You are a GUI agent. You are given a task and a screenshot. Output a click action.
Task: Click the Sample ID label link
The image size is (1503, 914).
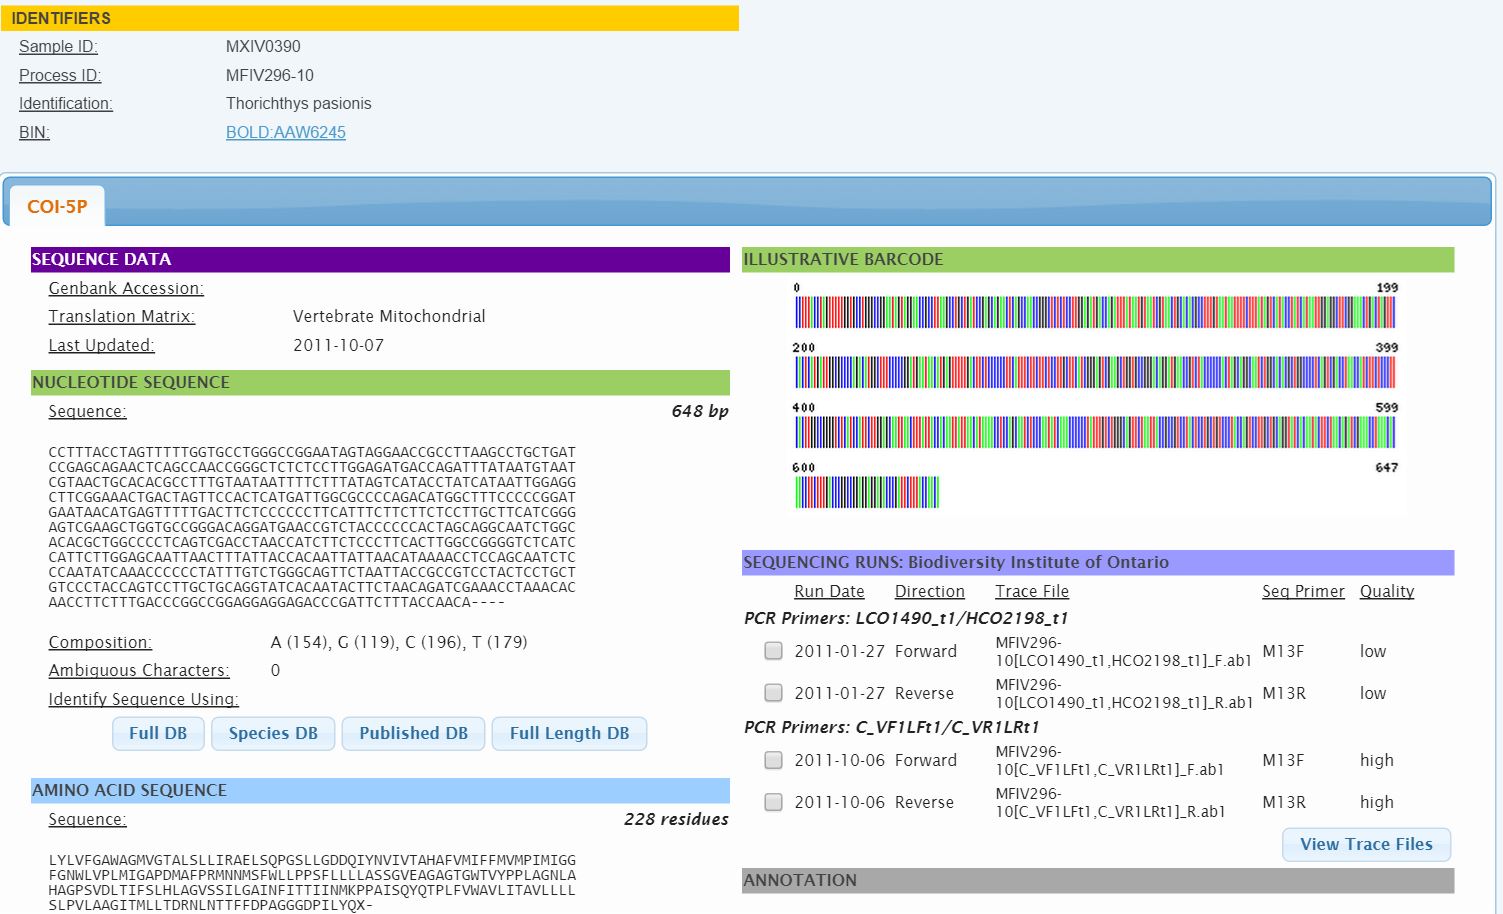(x=58, y=46)
